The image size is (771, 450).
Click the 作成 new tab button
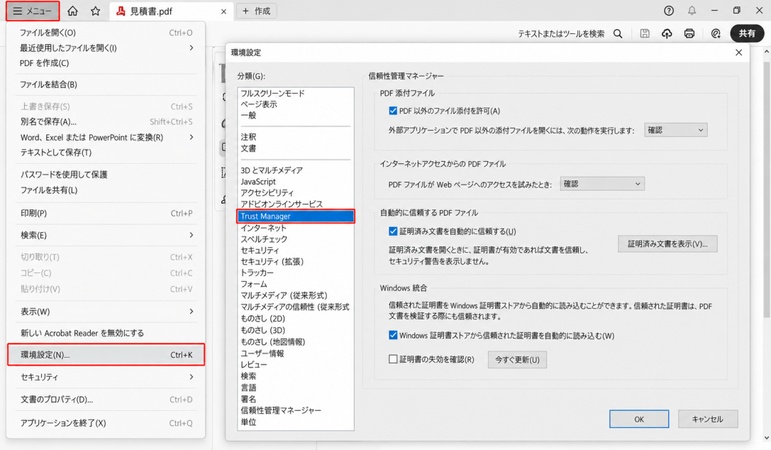point(257,11)
